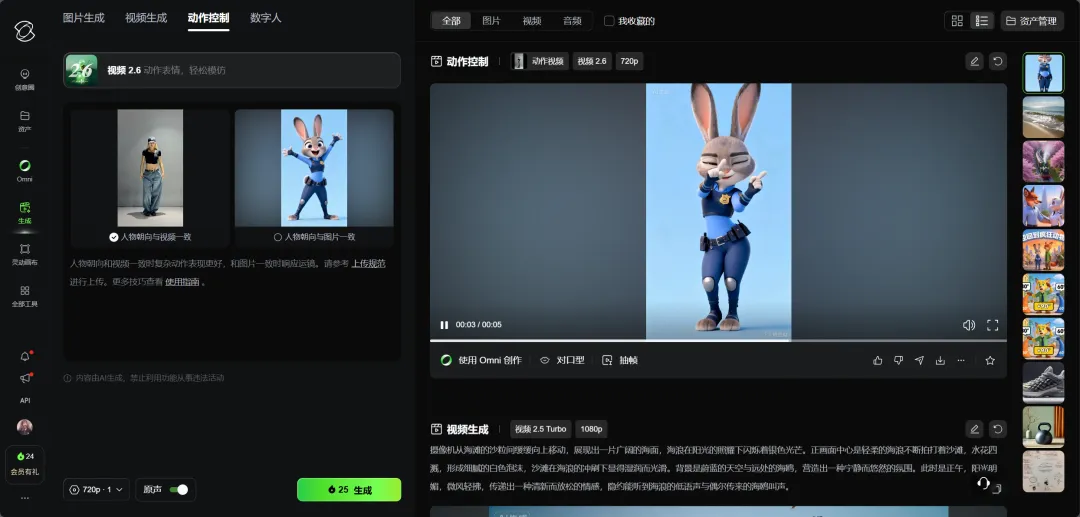Click the 对口型 lip sync button
1080x517 pixels.
point(562,360)
